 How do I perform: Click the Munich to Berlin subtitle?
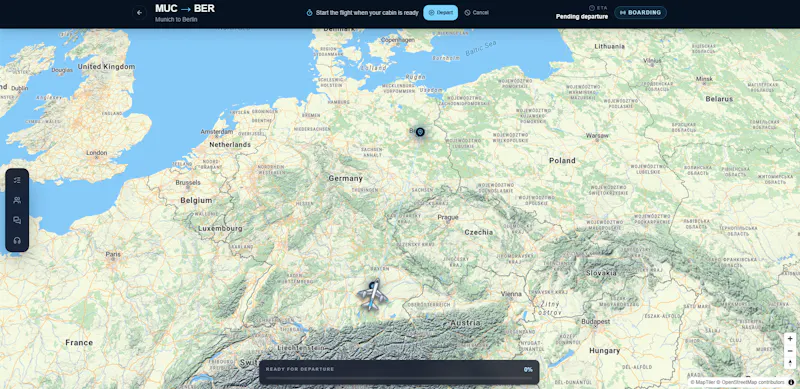pyautogui.click(x=176, y=19)
